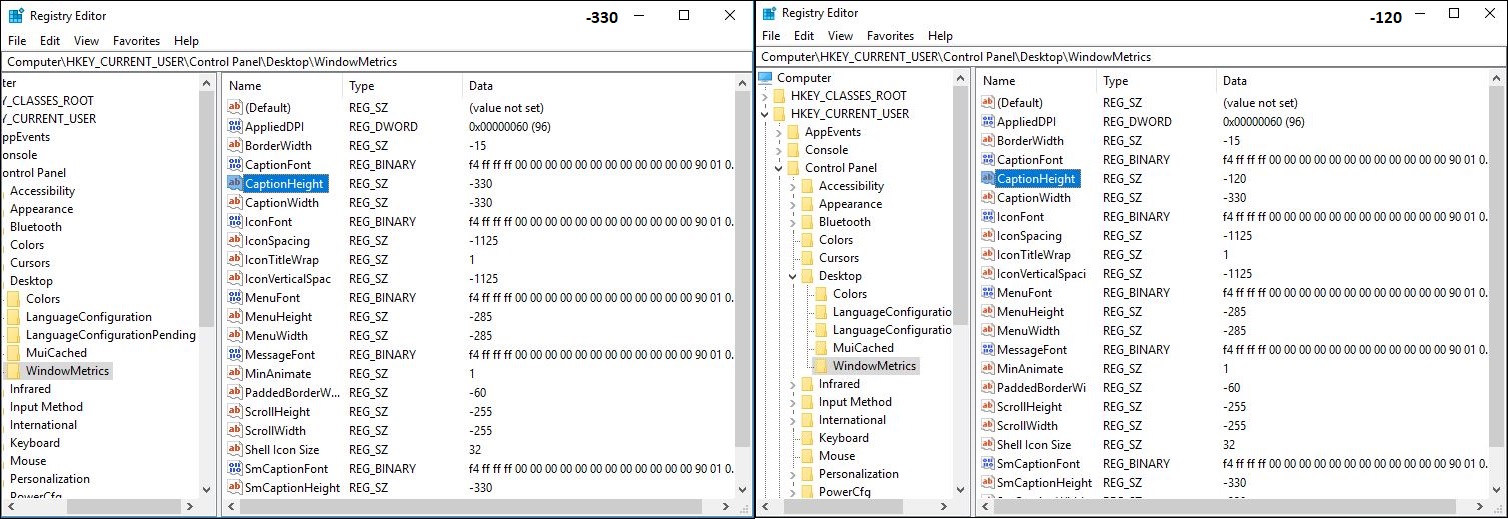Expand Appearance node in right window
This screenshot has width=1508, height=519.
(793, 203)
